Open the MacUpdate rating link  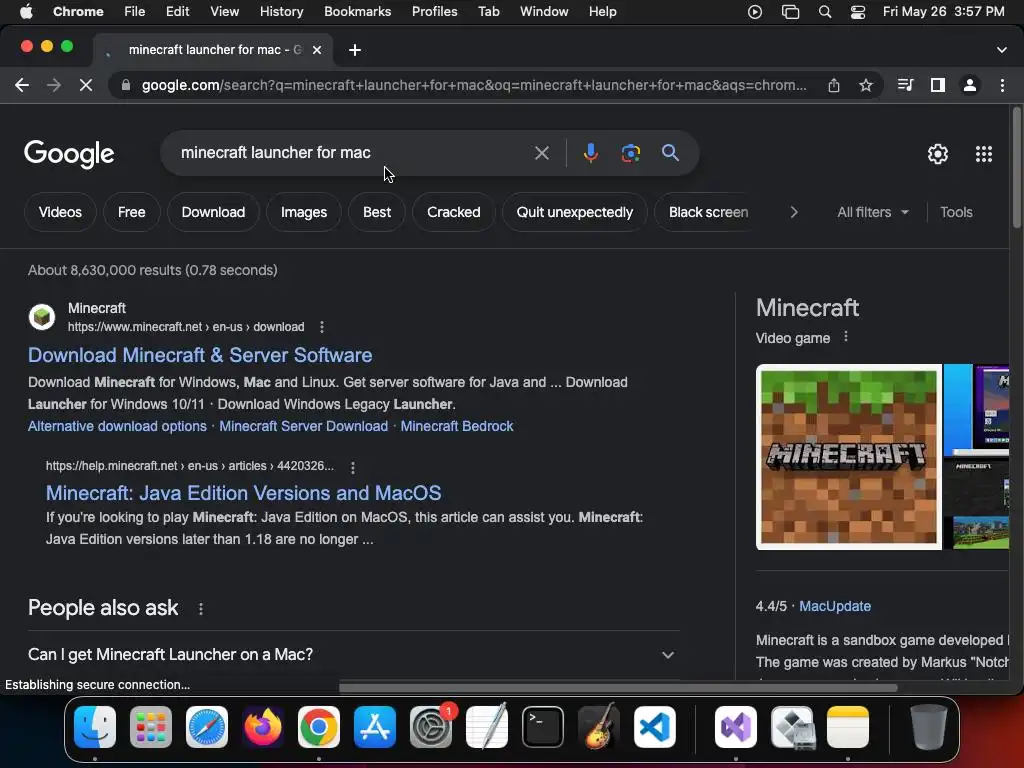(835, 606)
